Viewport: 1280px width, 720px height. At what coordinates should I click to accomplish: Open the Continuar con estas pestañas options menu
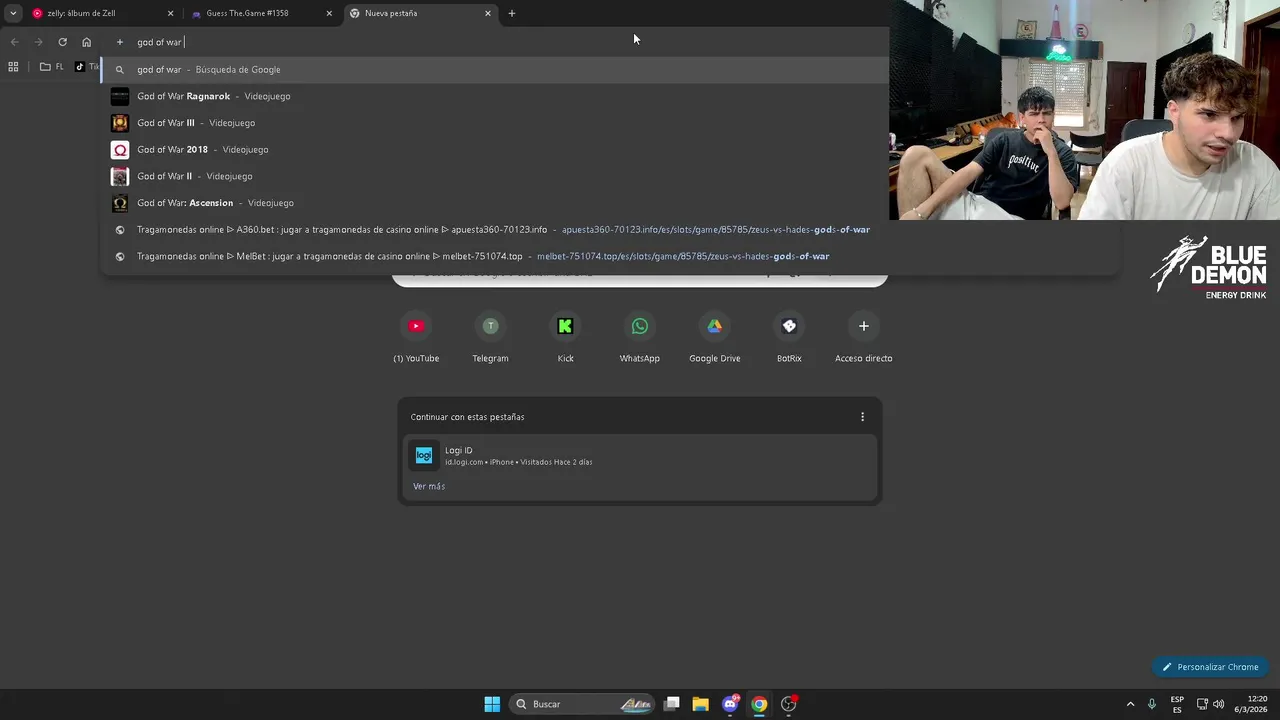pos(862,417)
